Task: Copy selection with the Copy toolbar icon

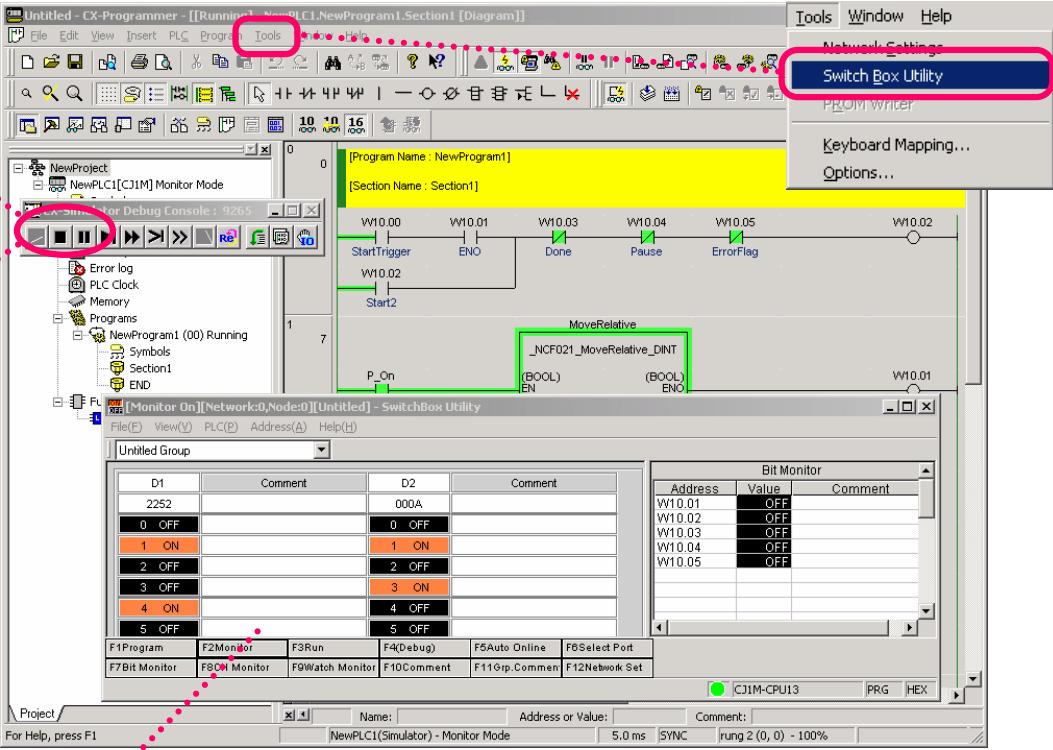Action: tap(220, 62)
